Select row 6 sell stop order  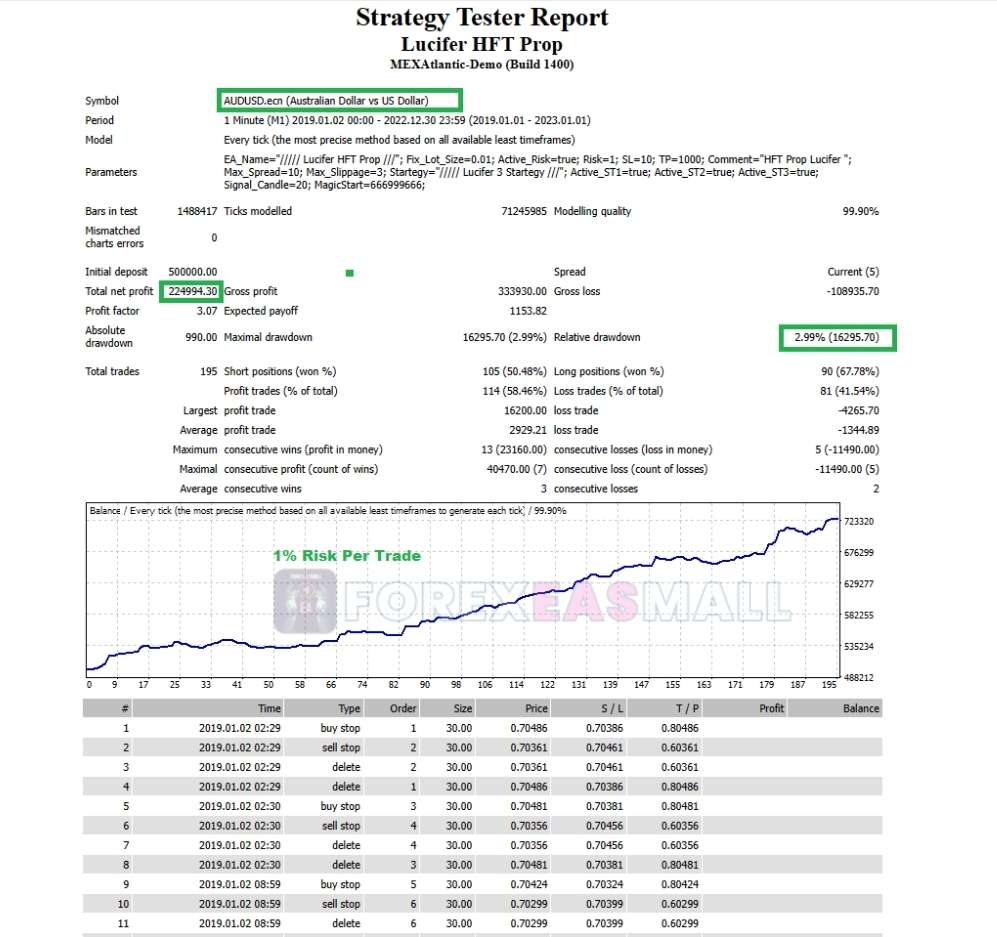coord(482,826)
